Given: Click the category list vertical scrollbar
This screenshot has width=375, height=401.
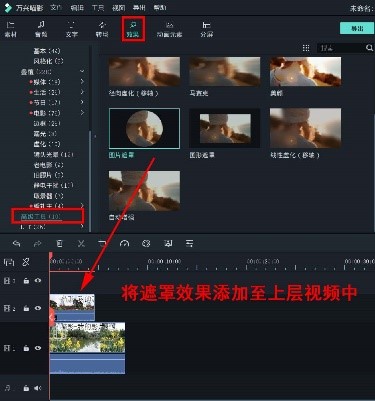Looking at the screenshot, I should [90, 180].
